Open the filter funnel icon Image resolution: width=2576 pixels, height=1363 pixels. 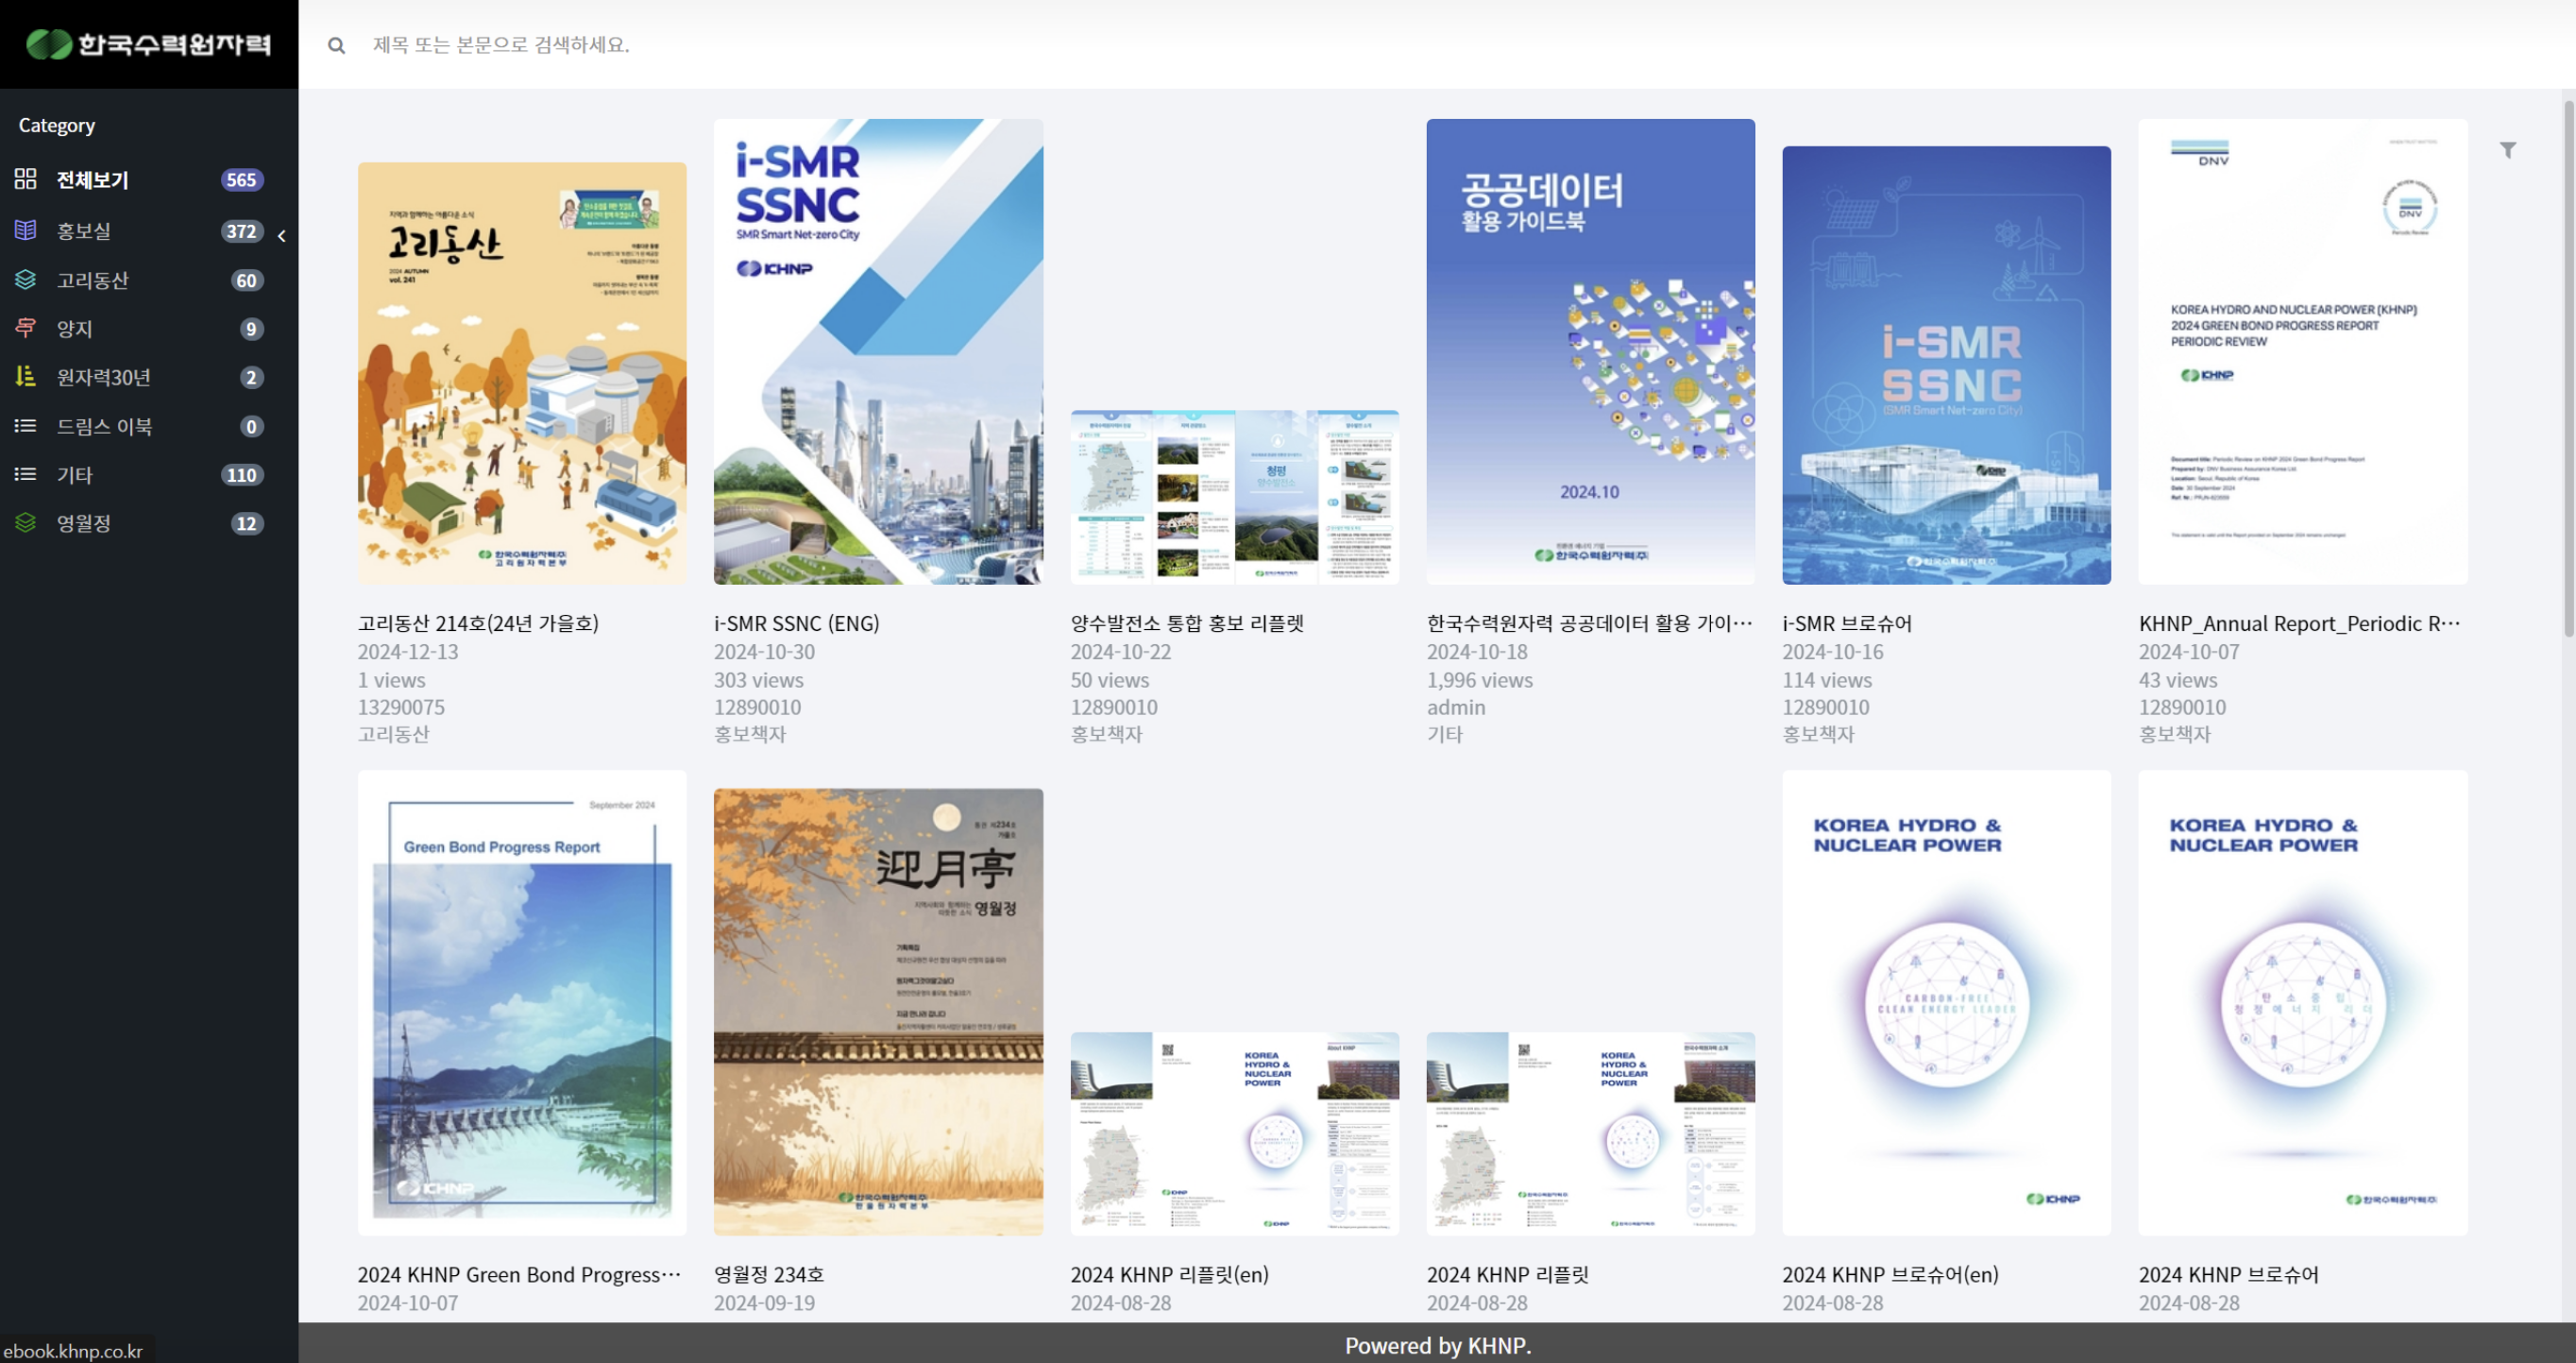pyautogui.click(x=2508, y=150)
